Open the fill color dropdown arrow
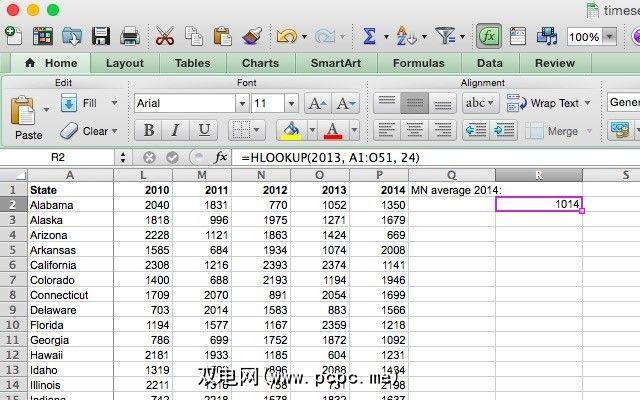The width and height of the screenshot is (640, 400). point(312,131)
